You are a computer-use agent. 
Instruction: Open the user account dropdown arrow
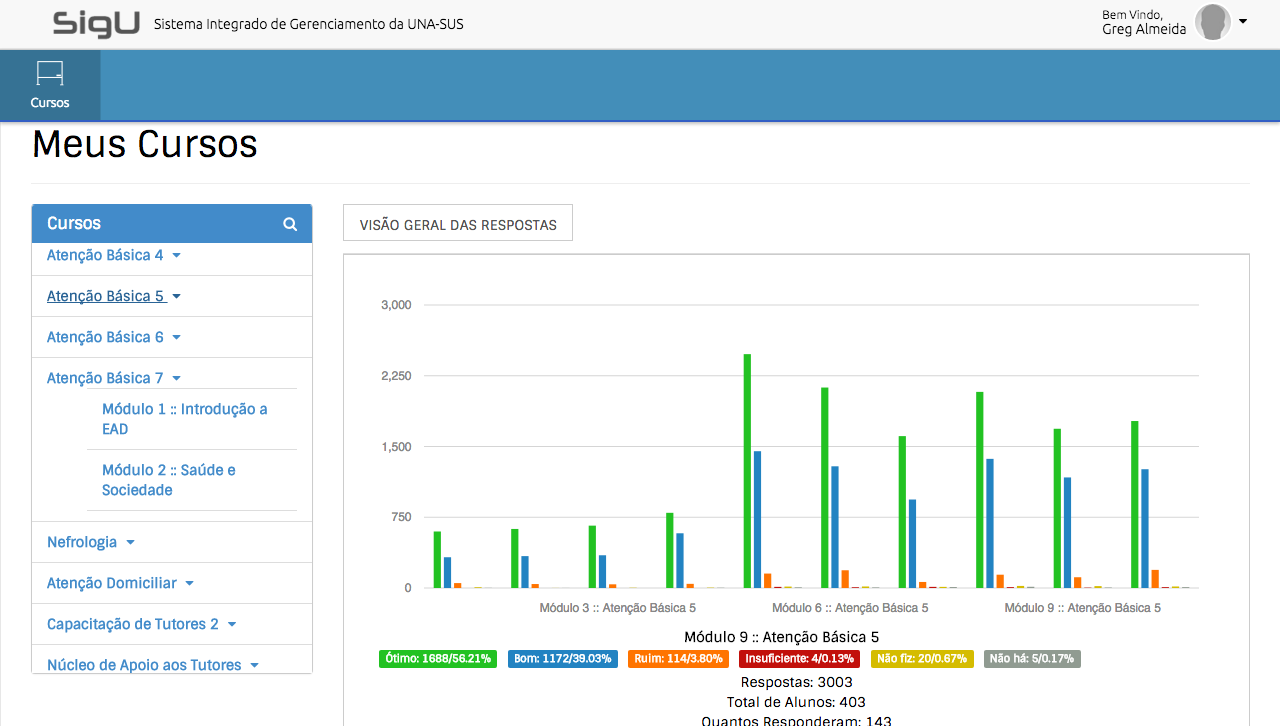(1243, 21)
